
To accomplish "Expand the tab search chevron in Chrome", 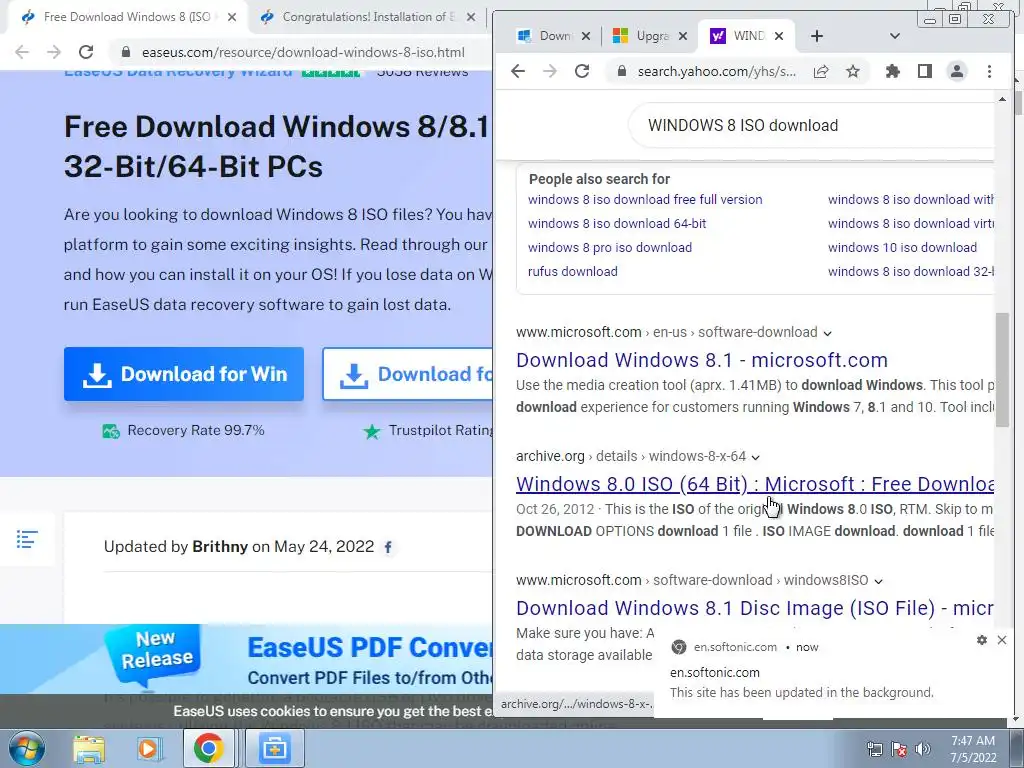I will 895,36.
